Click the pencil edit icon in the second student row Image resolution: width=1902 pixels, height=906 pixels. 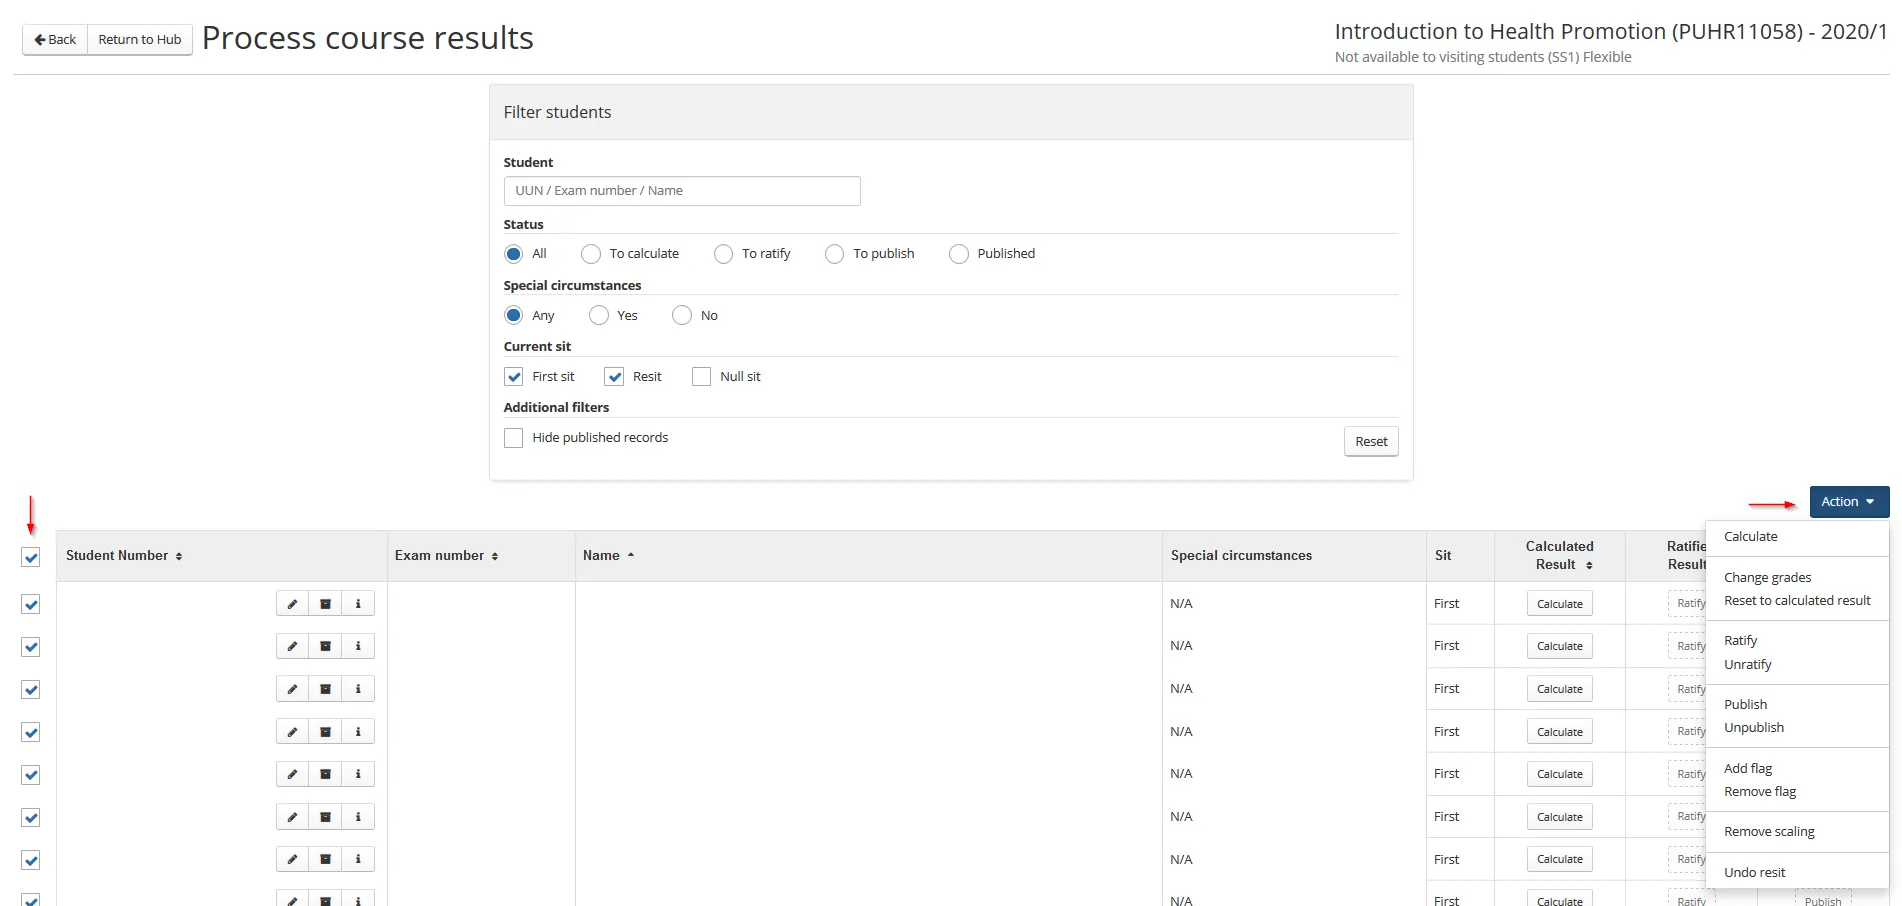point(292,646)
